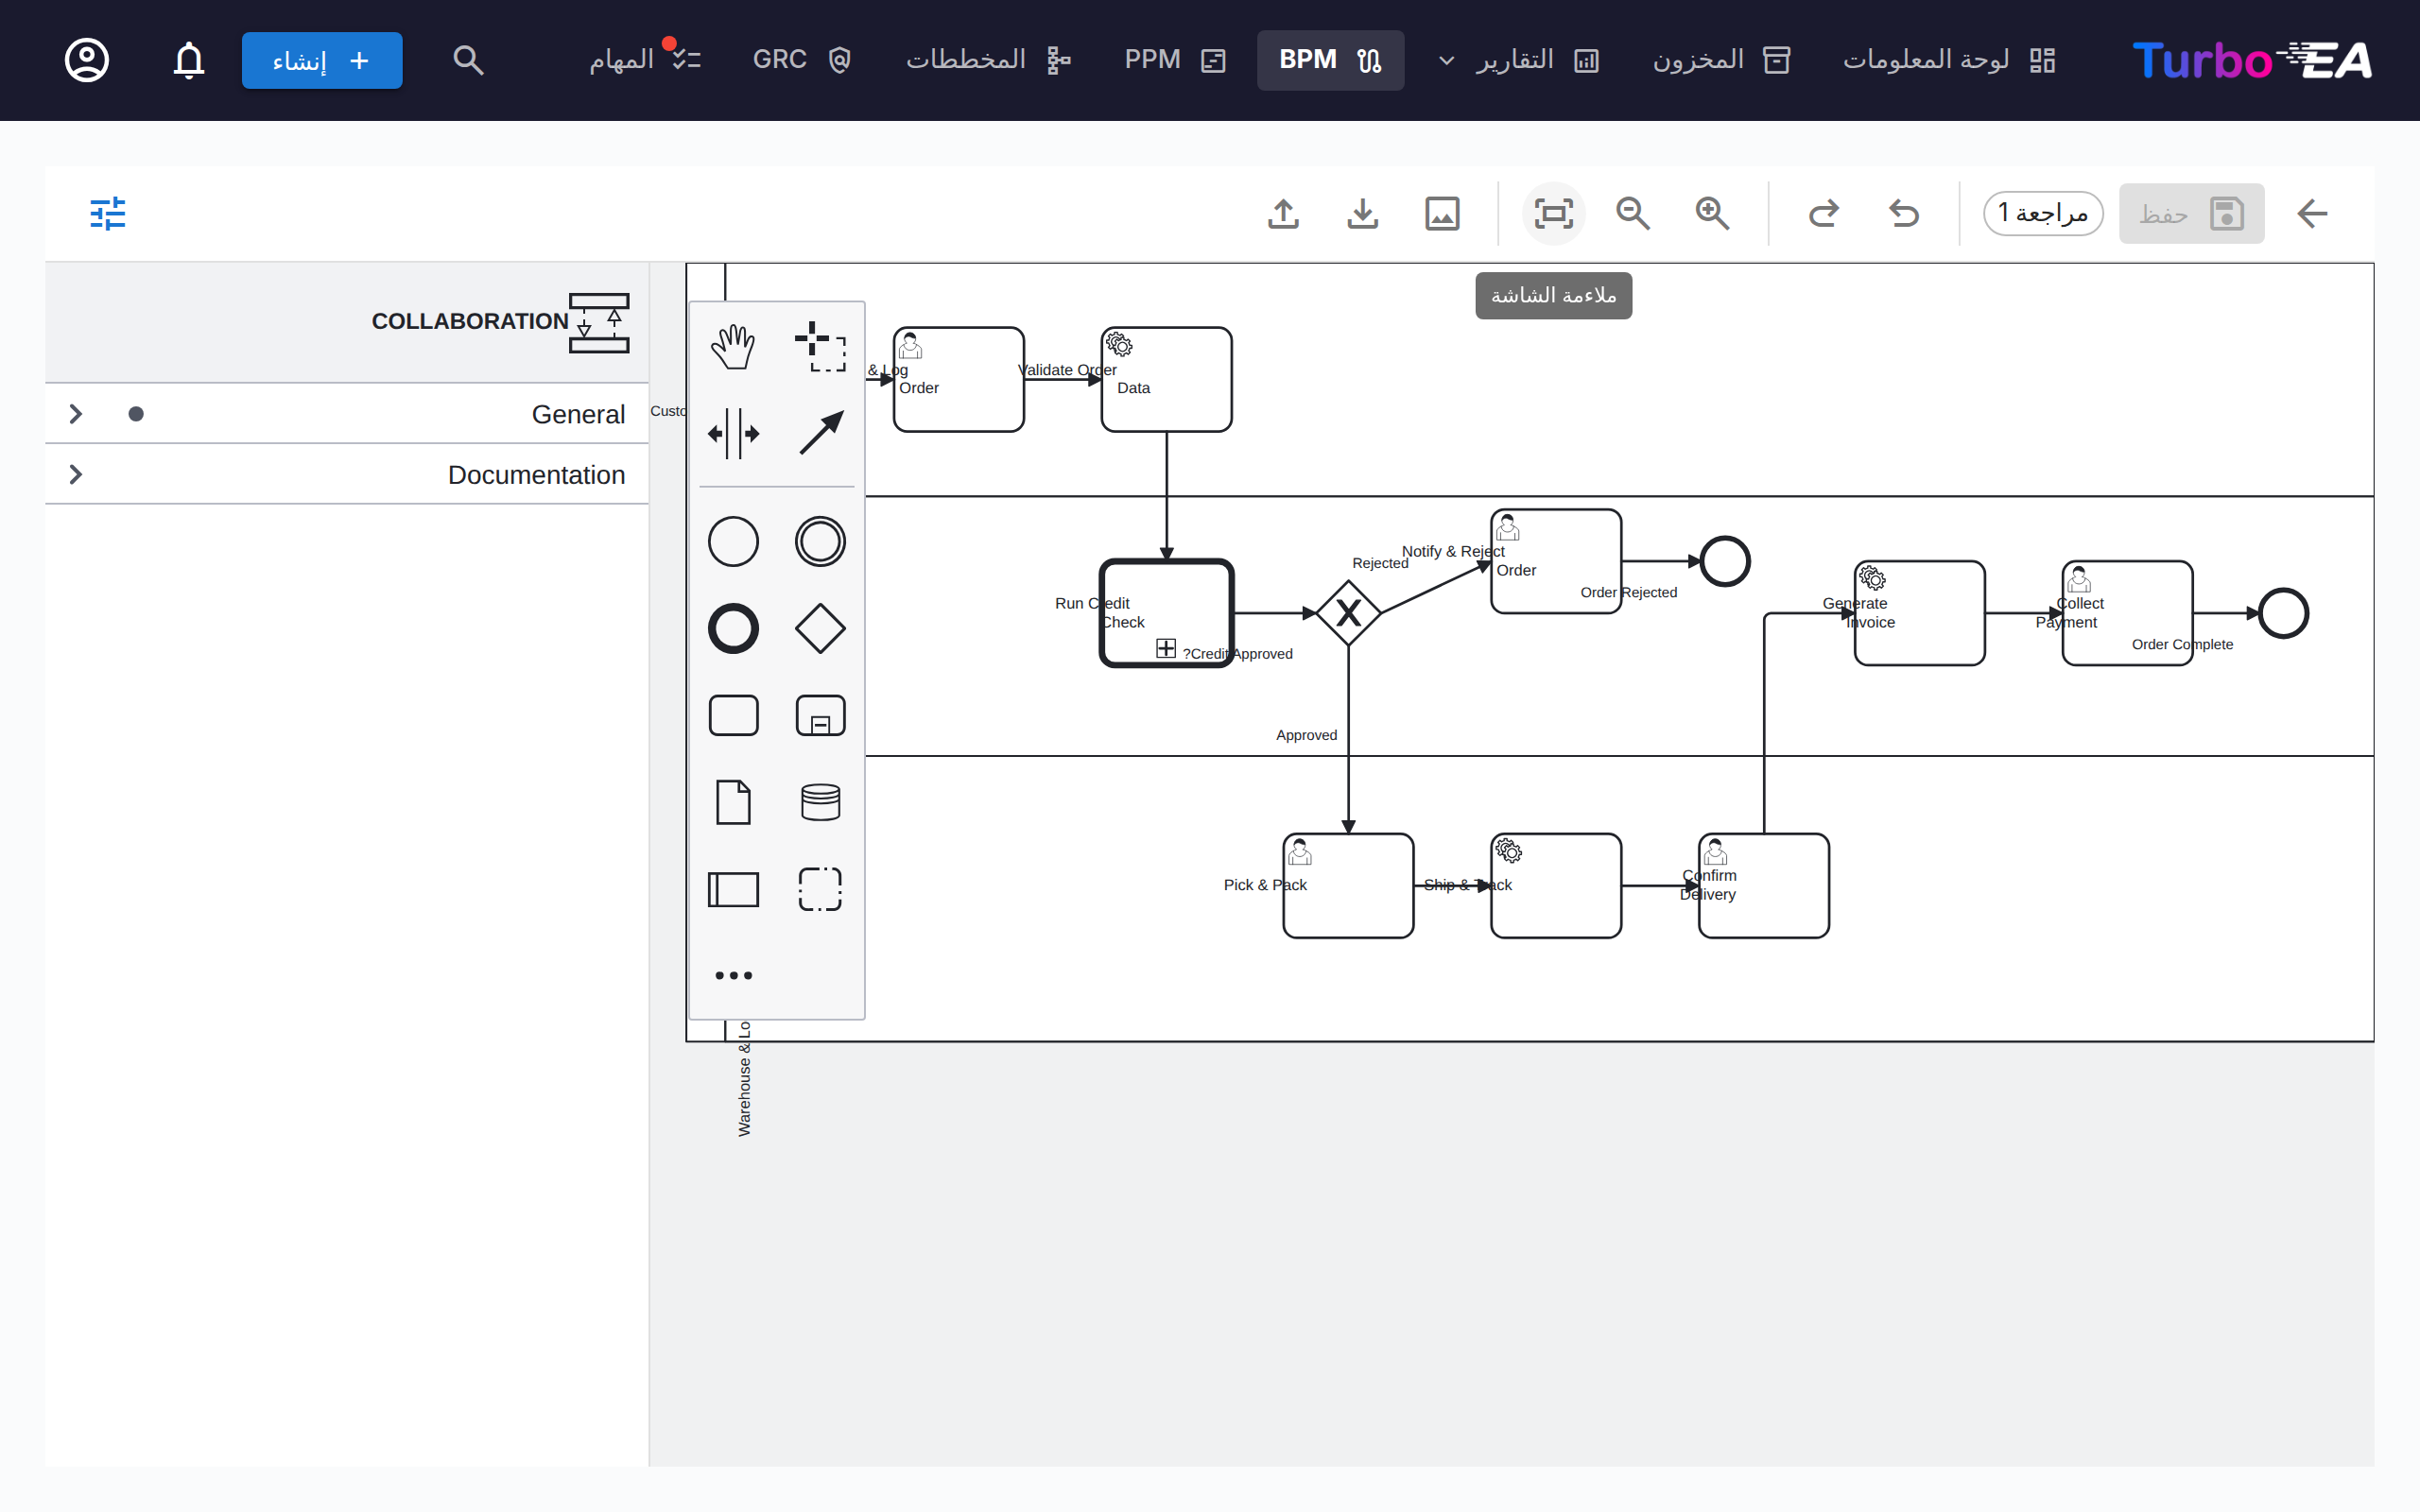
Task: Open the المخططات diagrams tab
Action: pos(988,60)
